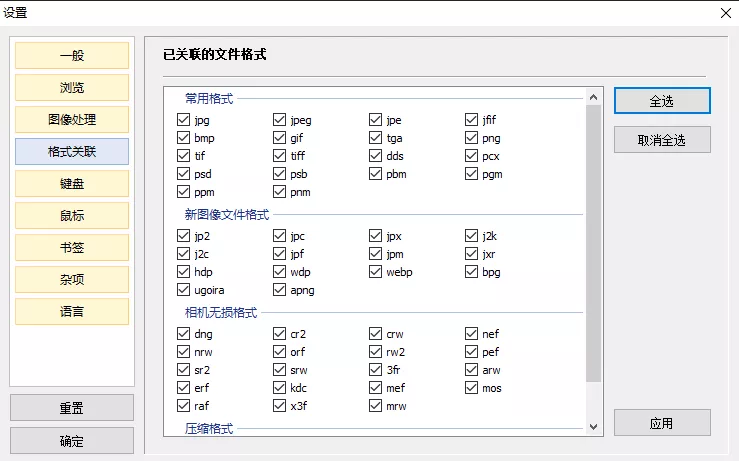Open the 鼠标 settings tab
Viewport: 739px width, 461px height.
point(72,216)
